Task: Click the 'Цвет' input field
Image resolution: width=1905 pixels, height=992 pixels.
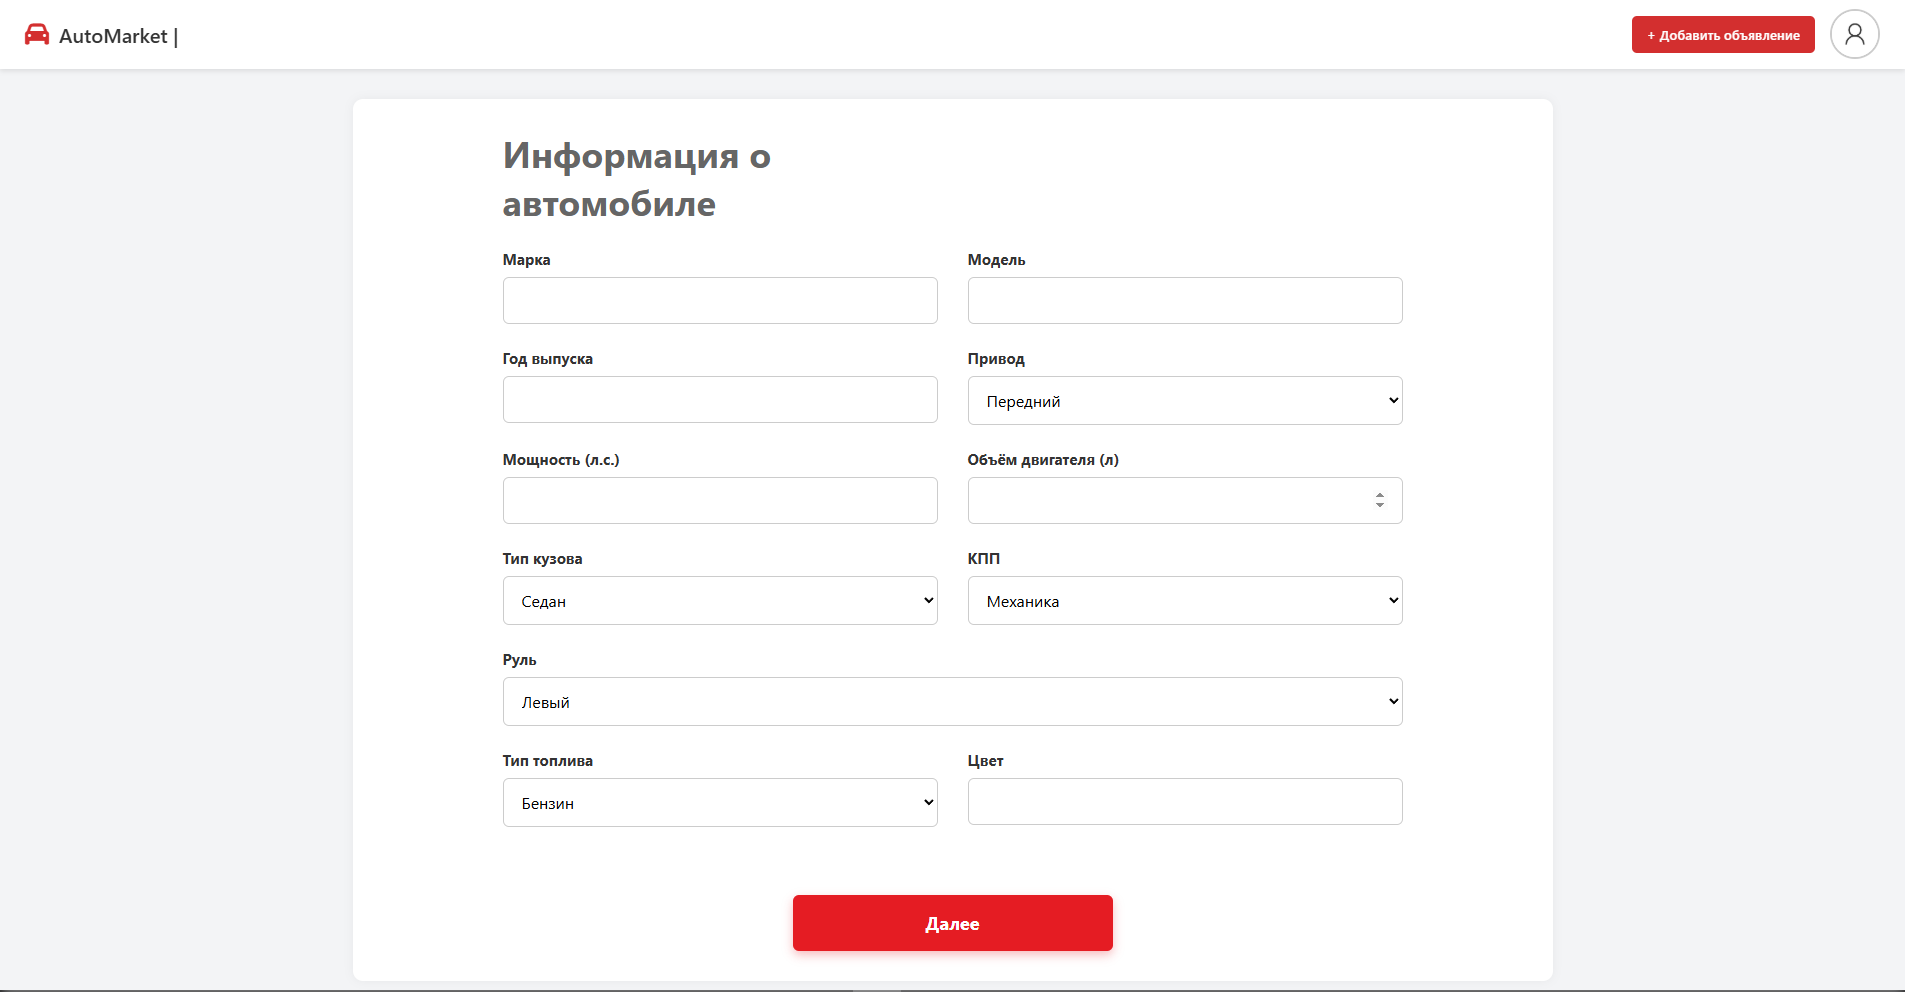Action: pyautogui.click(x=1184, y=802)
